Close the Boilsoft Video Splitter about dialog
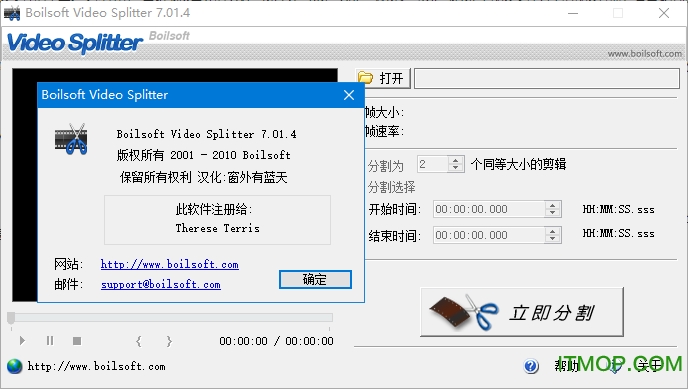This screenshot has height=389, width=688. point(349,95)
